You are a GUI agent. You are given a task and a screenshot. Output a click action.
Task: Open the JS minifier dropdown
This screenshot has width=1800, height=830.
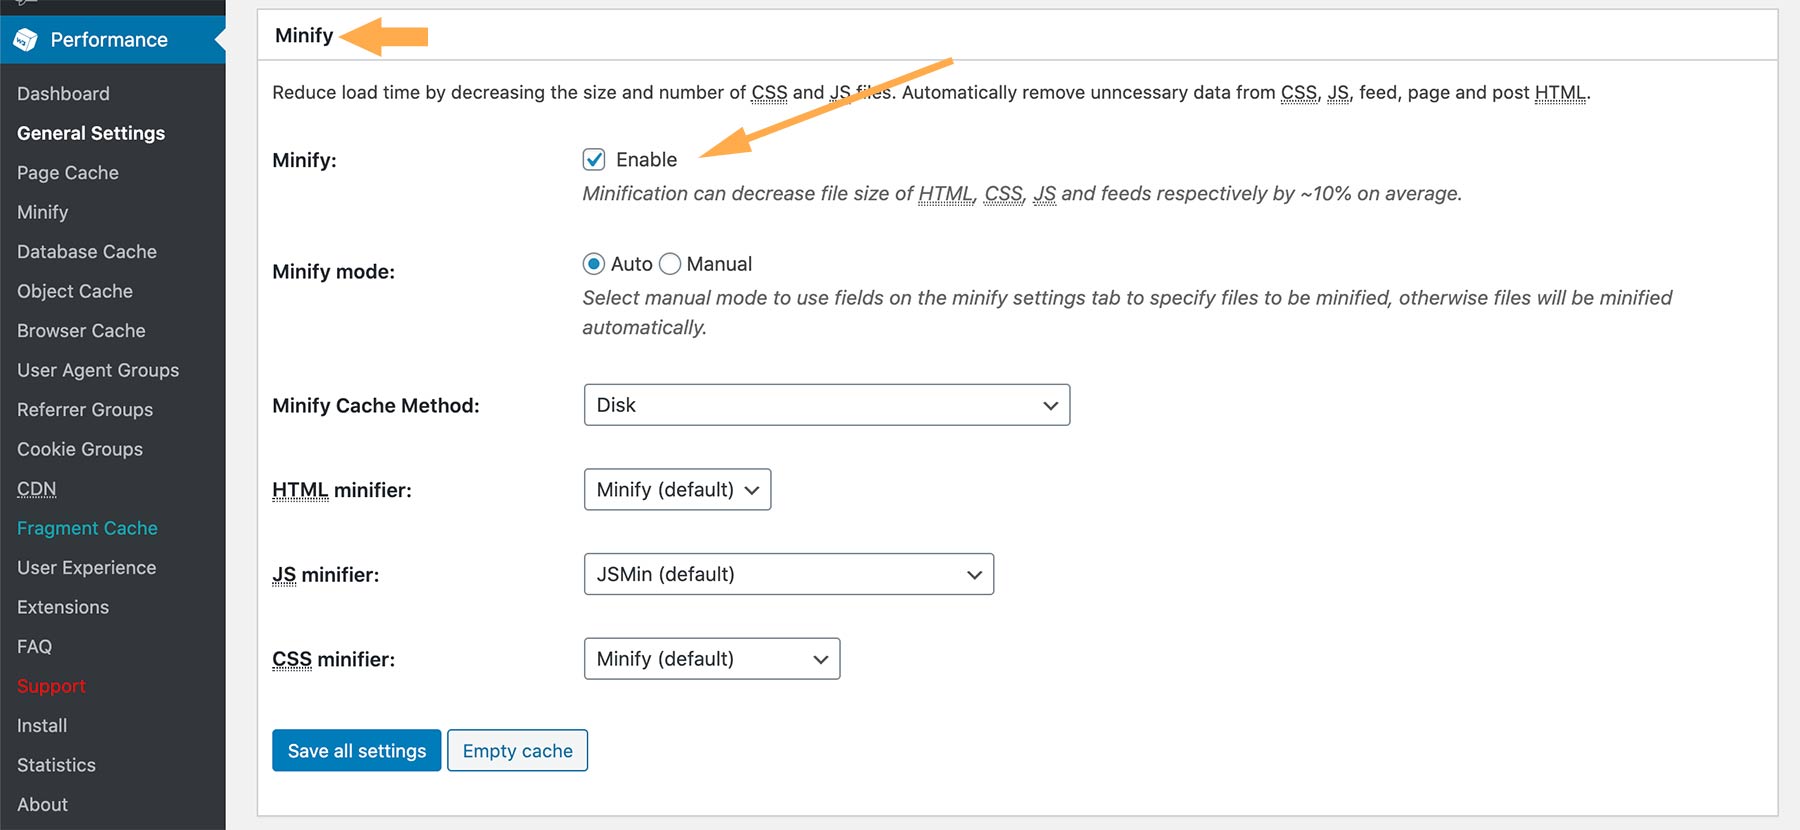788,574
